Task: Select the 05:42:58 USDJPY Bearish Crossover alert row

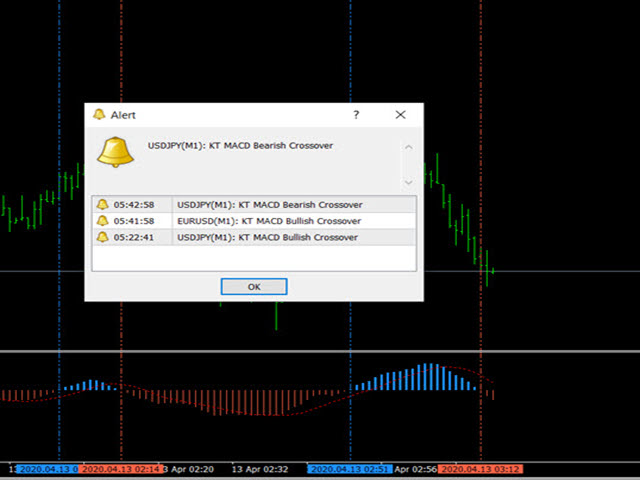Action: 254,204
